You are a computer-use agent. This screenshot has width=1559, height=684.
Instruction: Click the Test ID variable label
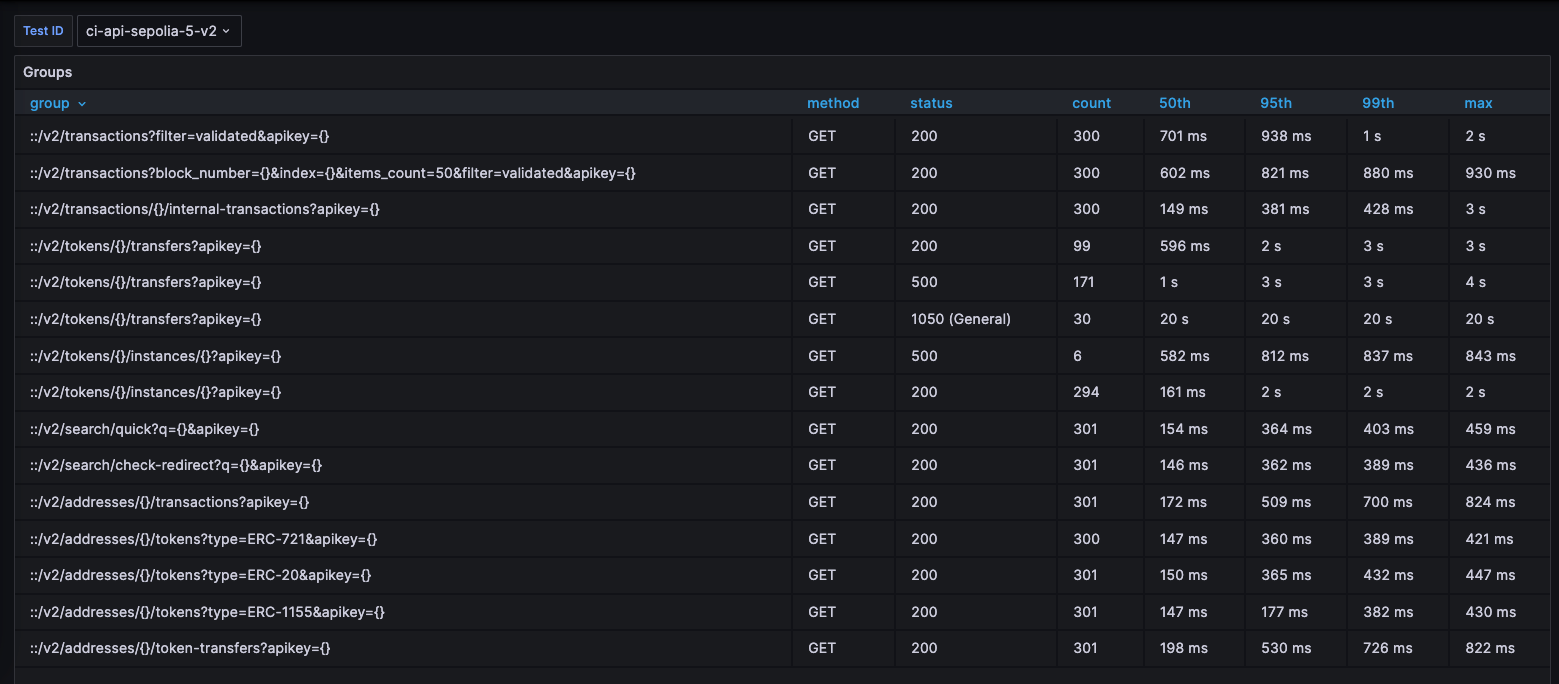pyautogui.click(x=43, y=31)
